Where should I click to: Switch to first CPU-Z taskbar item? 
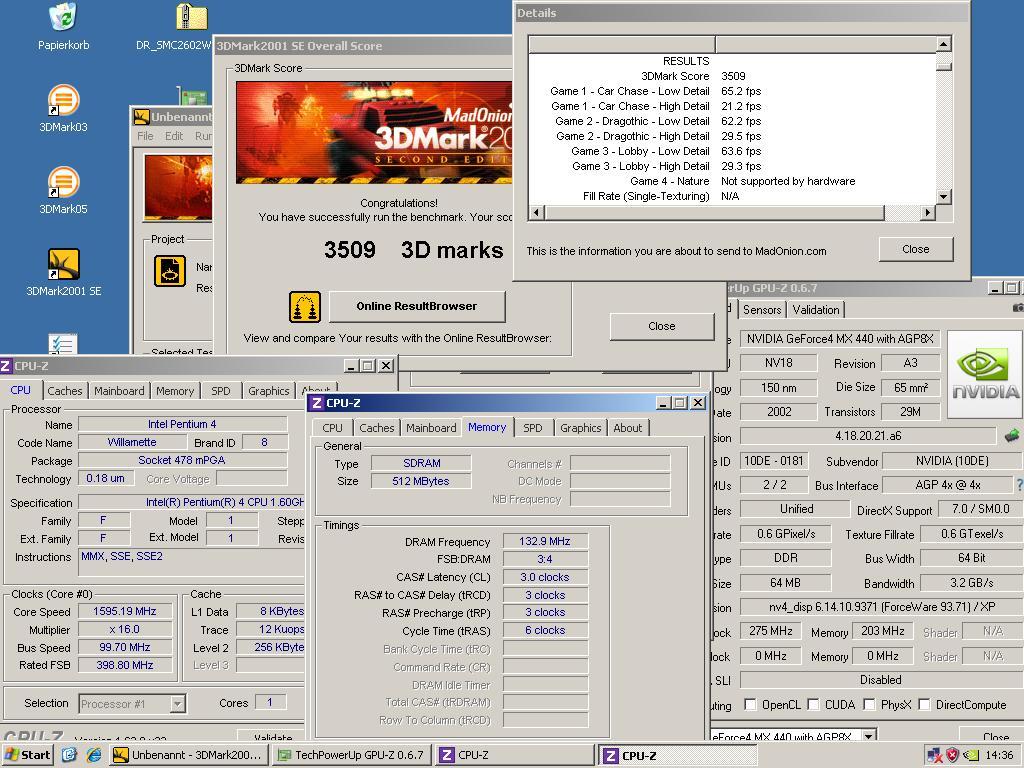(x=513, y=755)
